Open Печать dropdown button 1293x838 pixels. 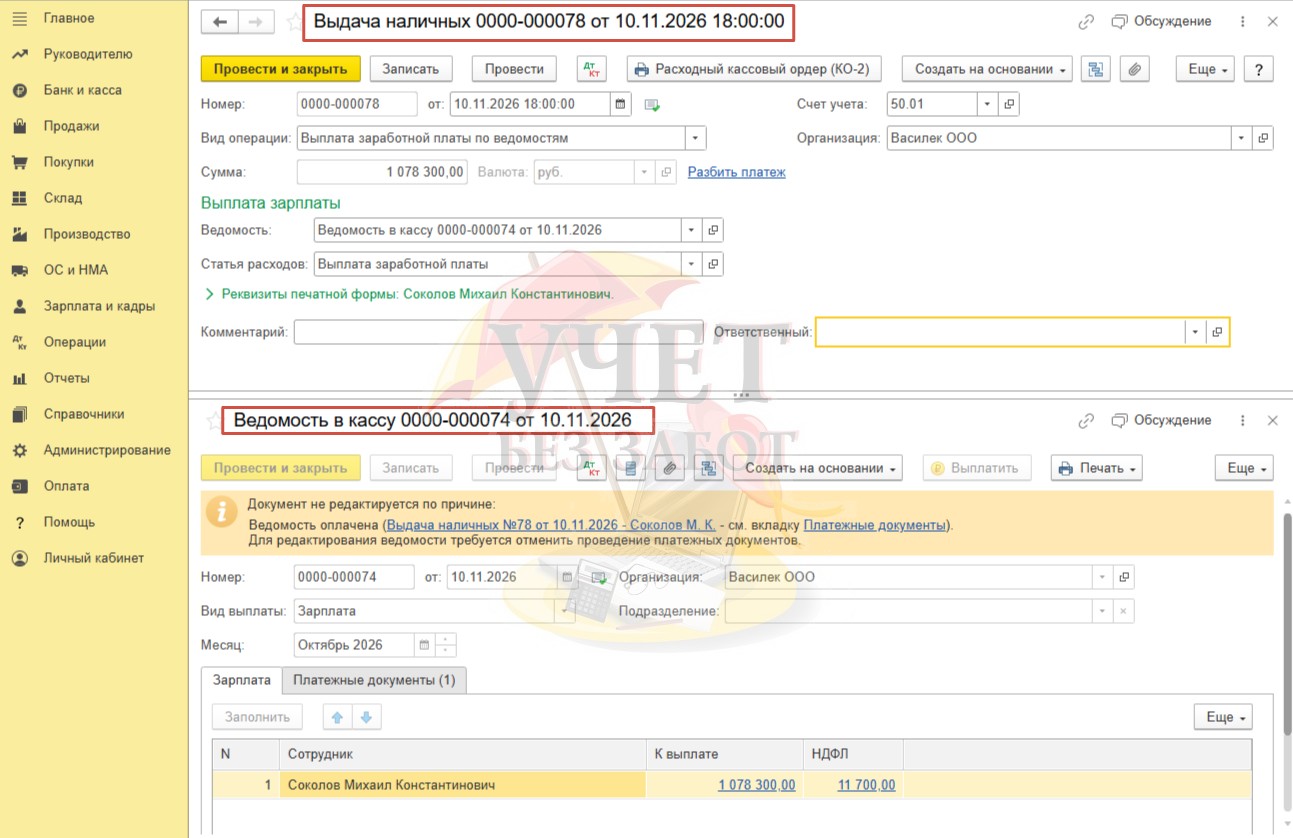[1096, 468]
